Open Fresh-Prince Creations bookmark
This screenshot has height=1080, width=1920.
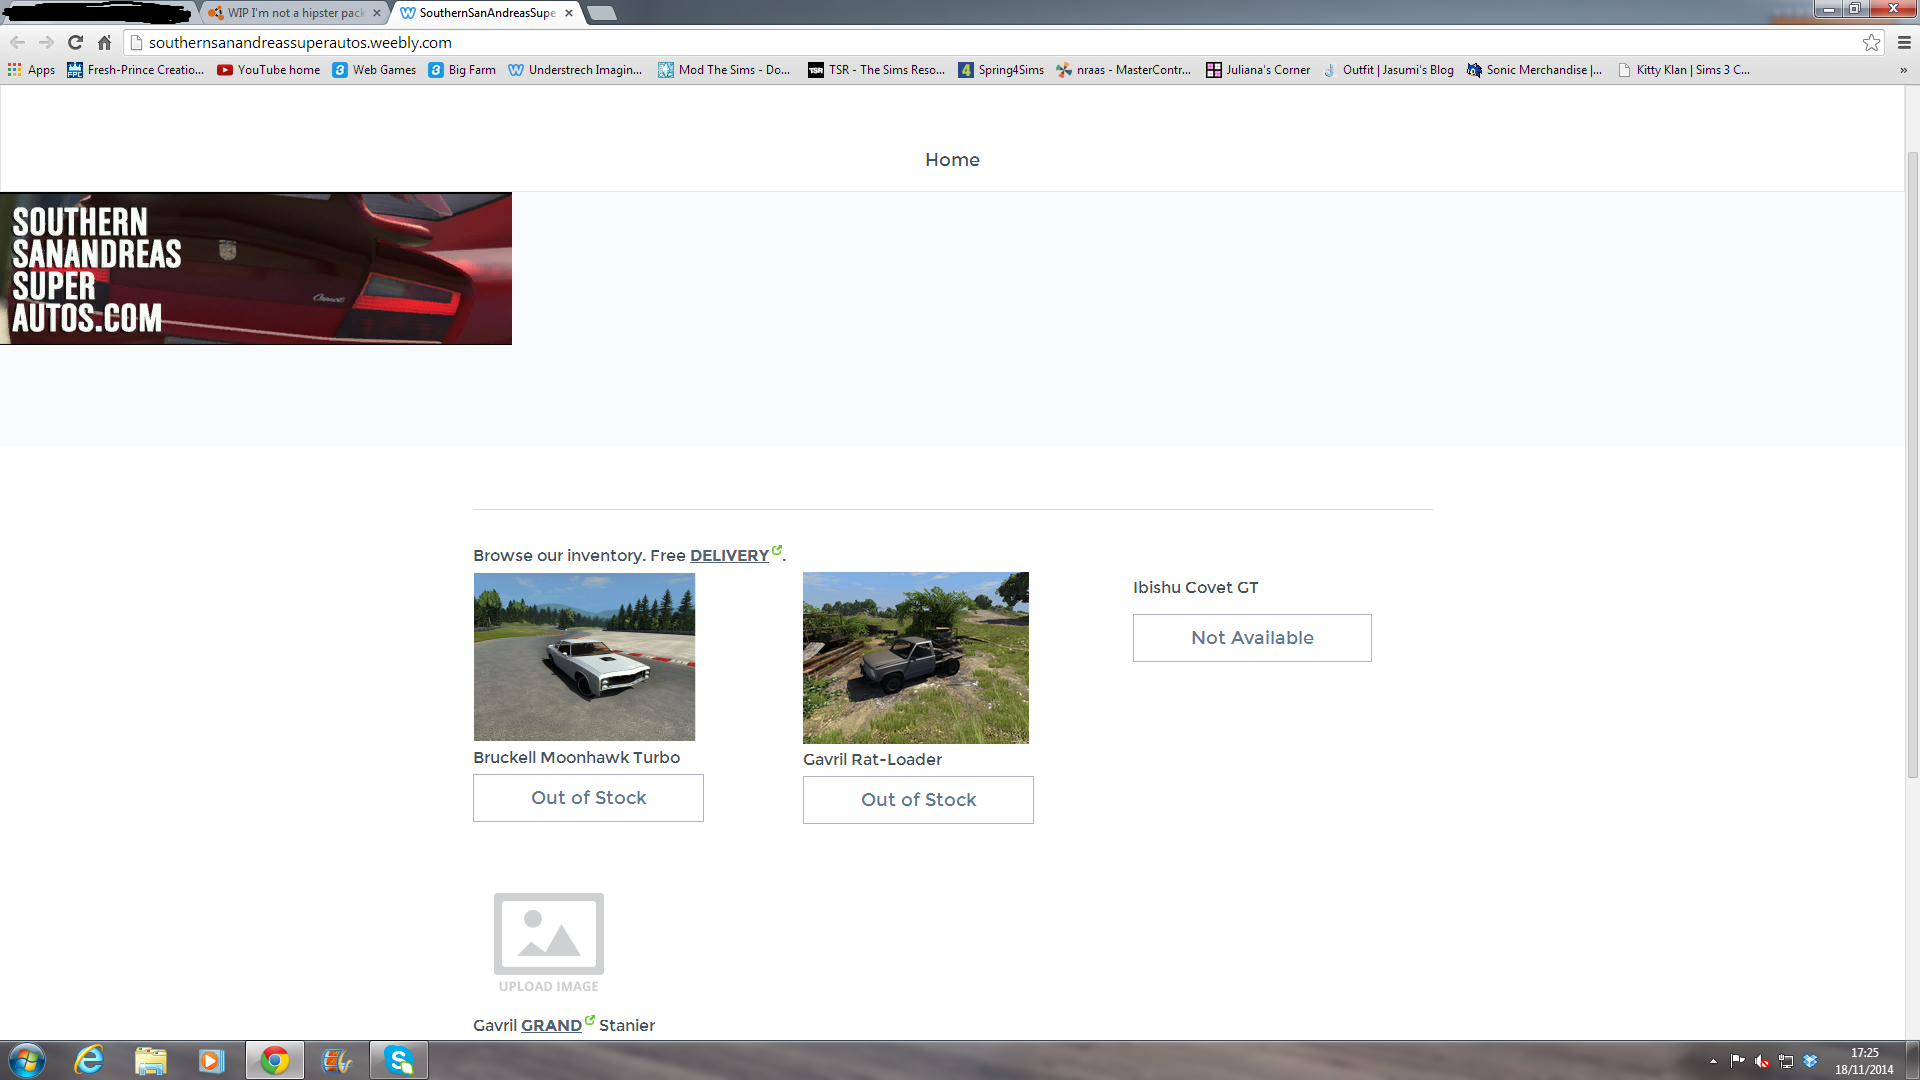click(x=135, y=70)
